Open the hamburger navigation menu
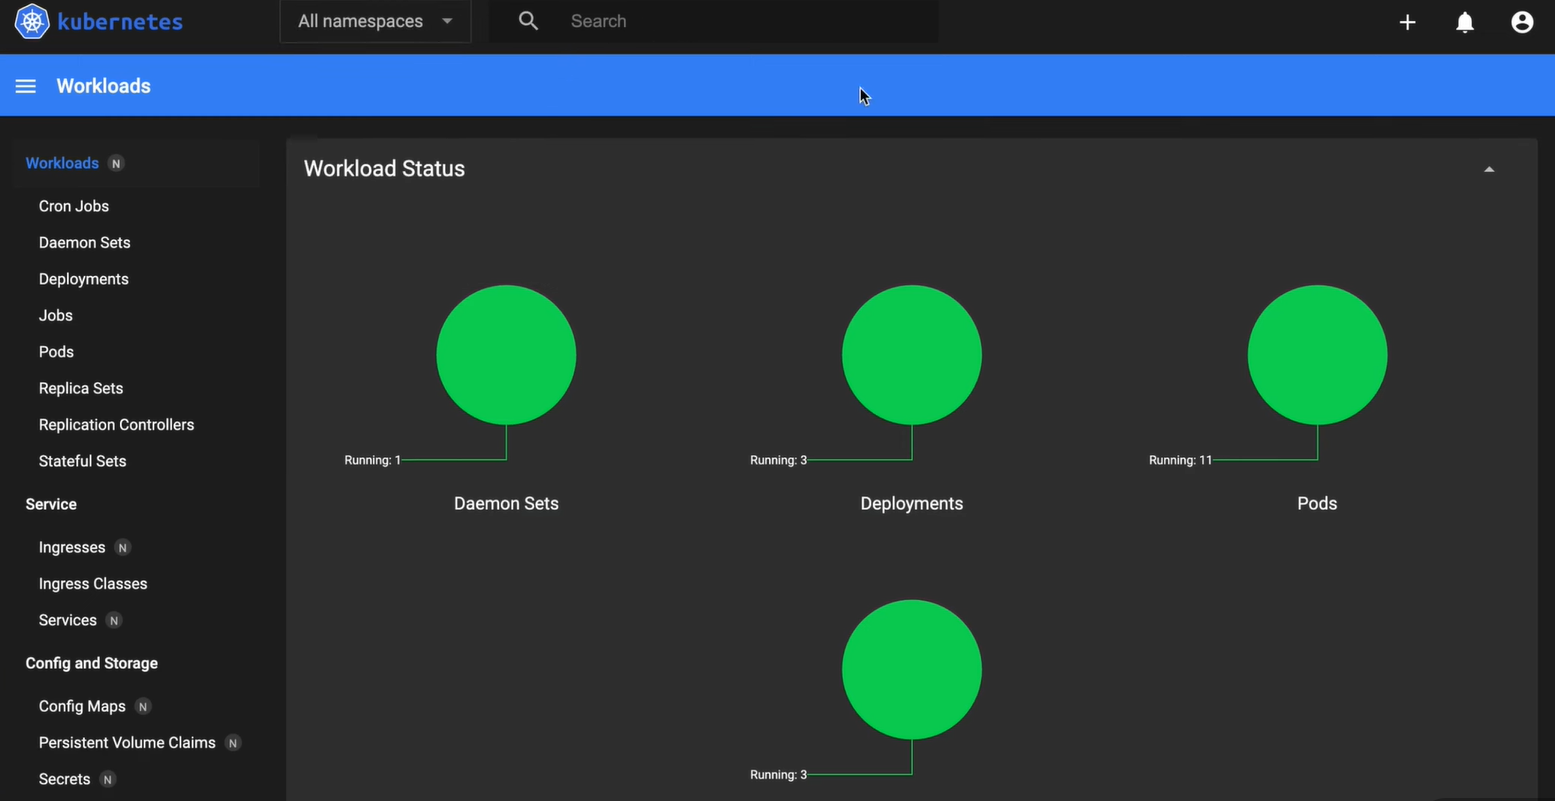1555x801 pixels. point(25,85)
